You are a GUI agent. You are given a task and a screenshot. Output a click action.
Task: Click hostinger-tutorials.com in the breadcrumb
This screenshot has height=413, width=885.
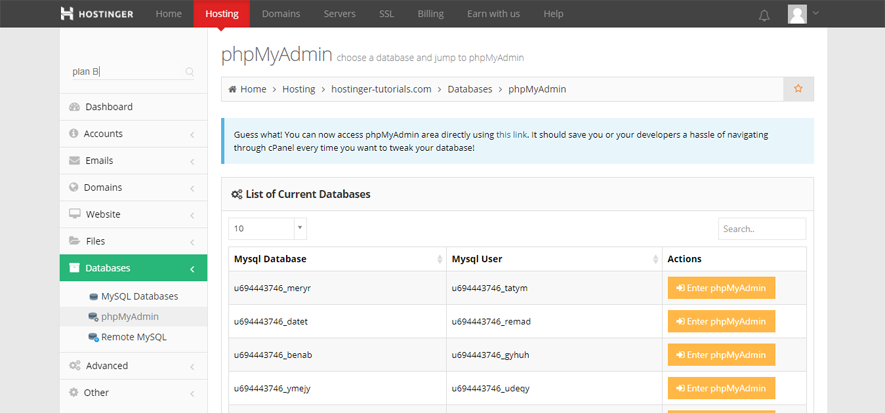tap(381, 89)
